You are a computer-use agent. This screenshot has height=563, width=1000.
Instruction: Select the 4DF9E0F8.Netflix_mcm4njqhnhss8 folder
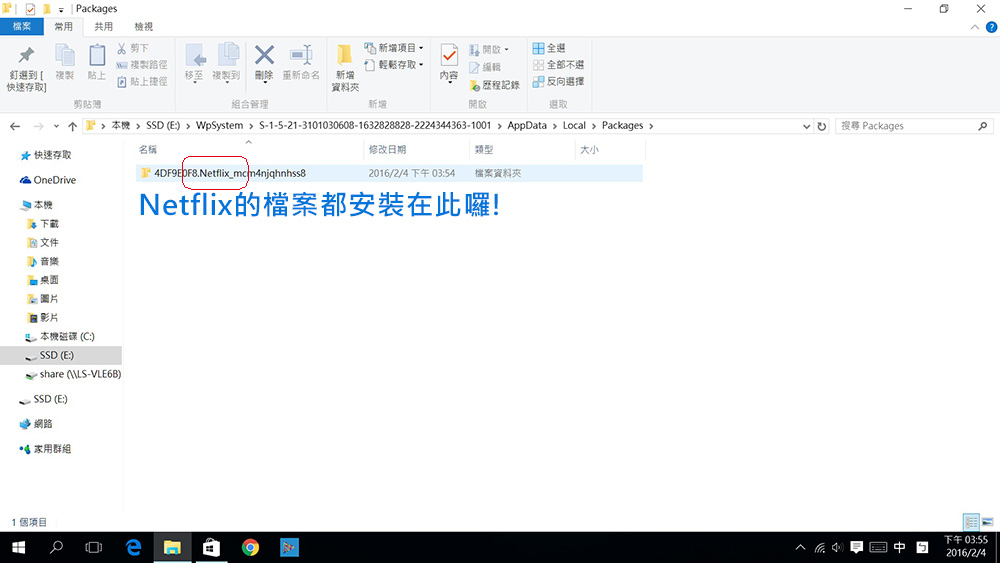pyautogui.click(x=389, y=173)
